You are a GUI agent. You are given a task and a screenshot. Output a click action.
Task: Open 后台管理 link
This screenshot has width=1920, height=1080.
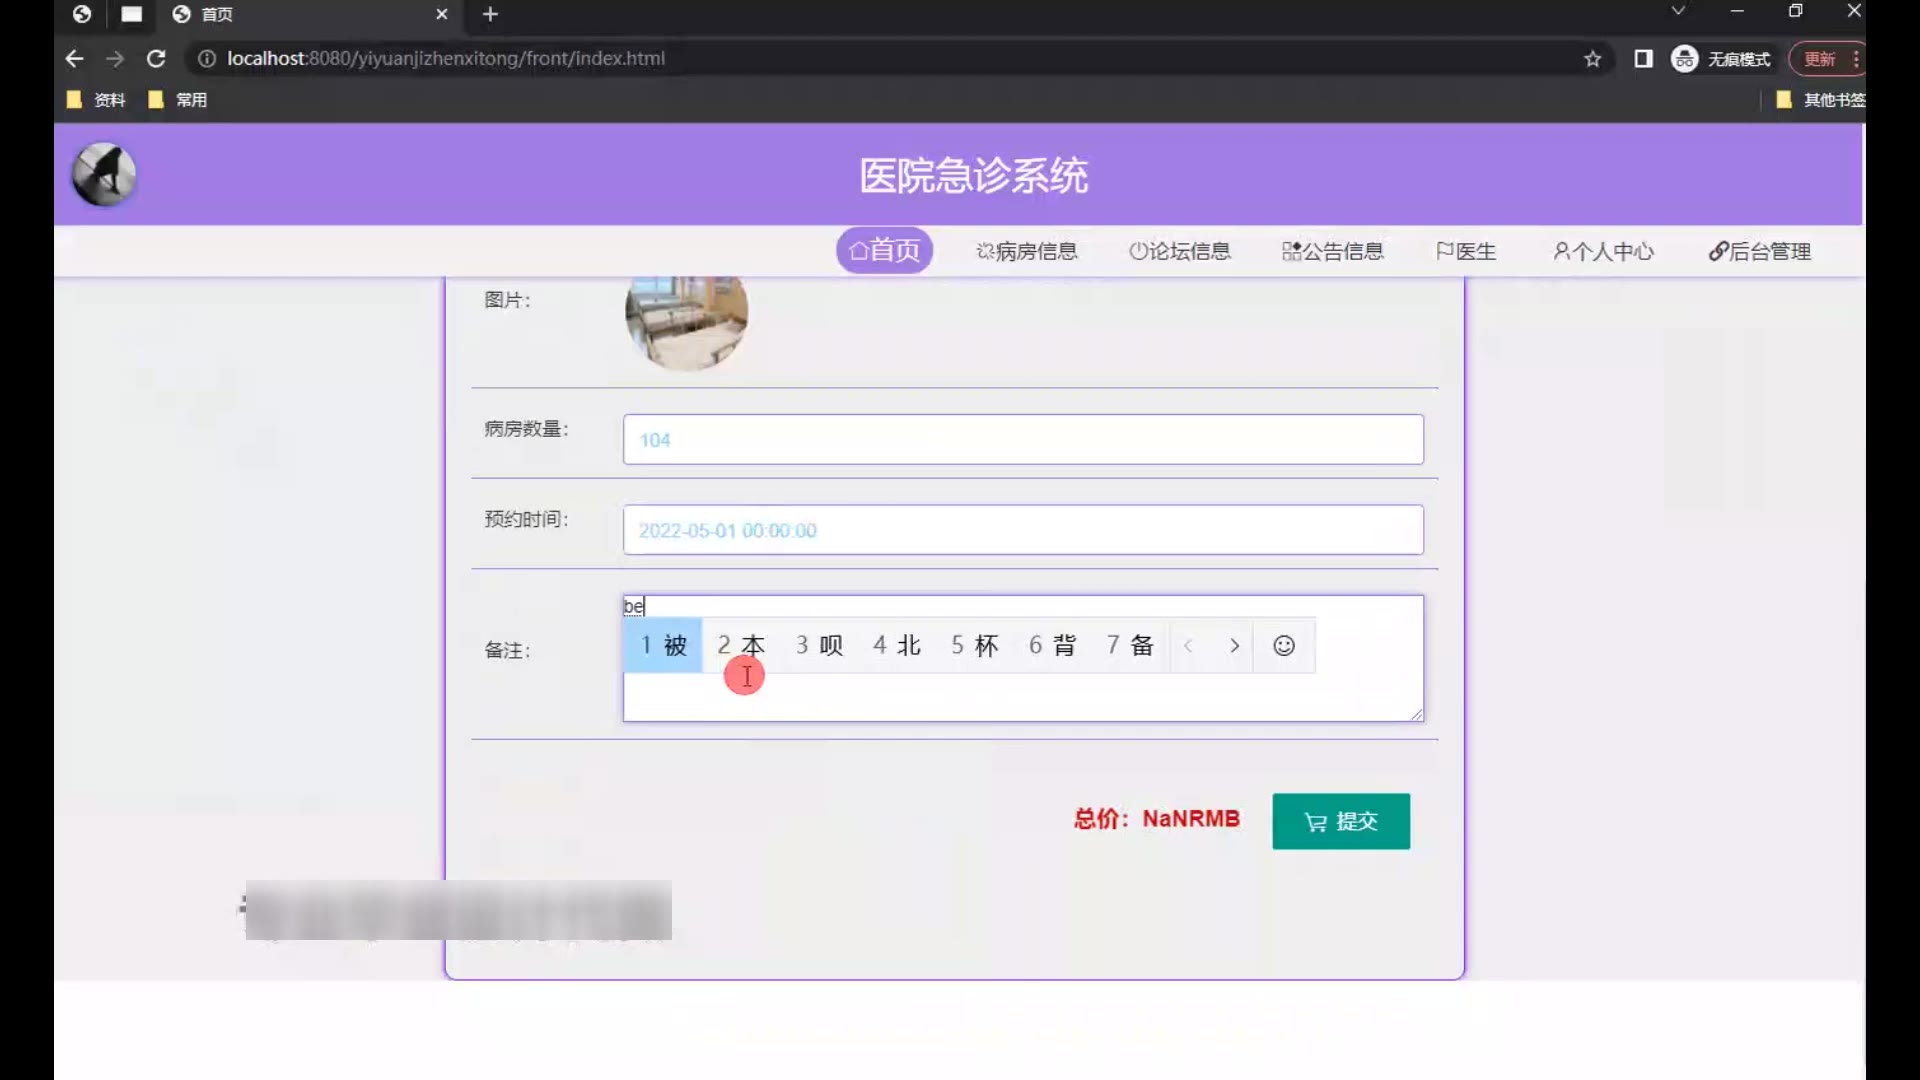point(1759,251)
